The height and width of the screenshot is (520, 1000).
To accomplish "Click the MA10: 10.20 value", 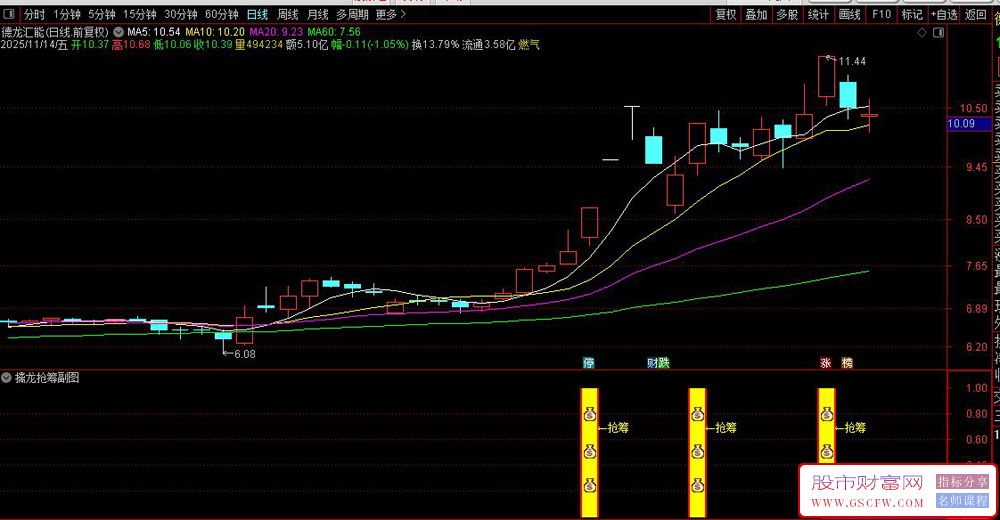I will click(x=215, y=31).
